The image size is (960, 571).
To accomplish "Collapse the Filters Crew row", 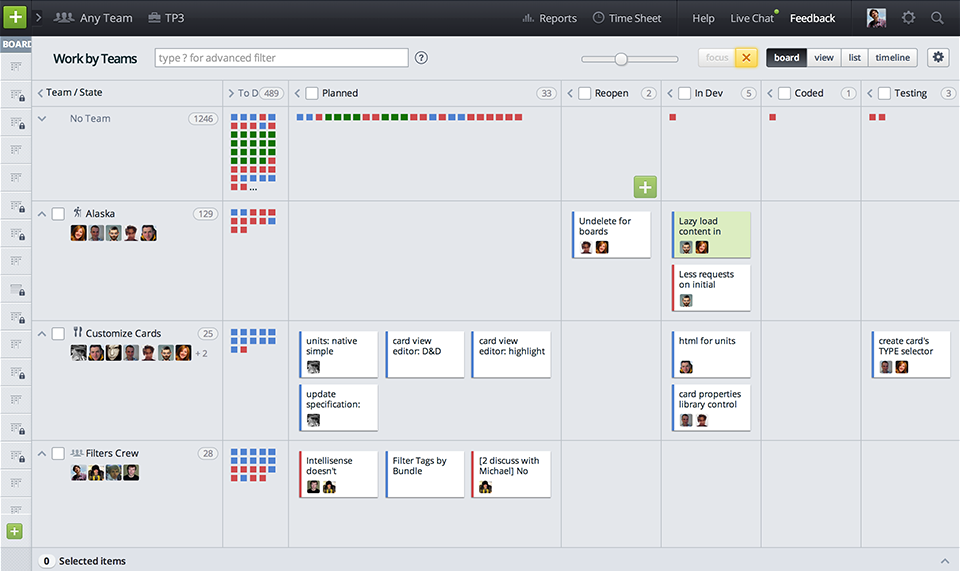I will click(42, 453).
